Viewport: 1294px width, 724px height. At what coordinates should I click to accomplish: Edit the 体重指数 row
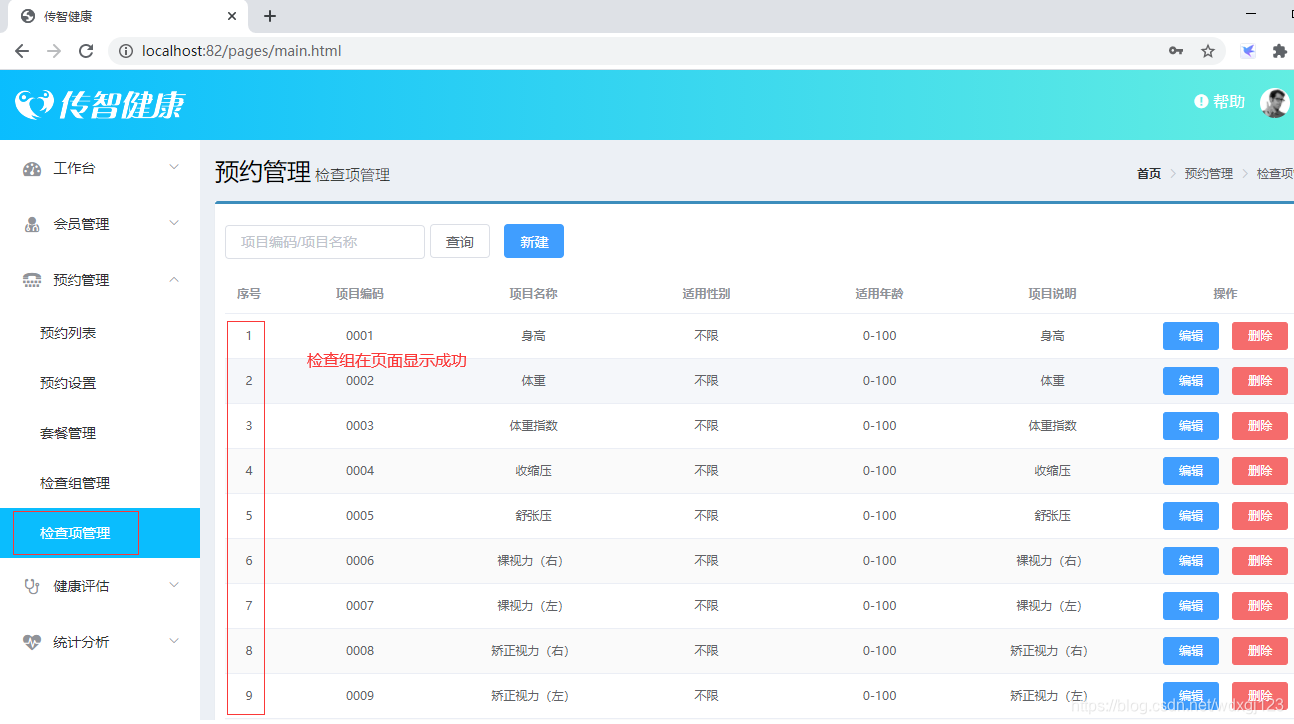tap(1191, 426)
